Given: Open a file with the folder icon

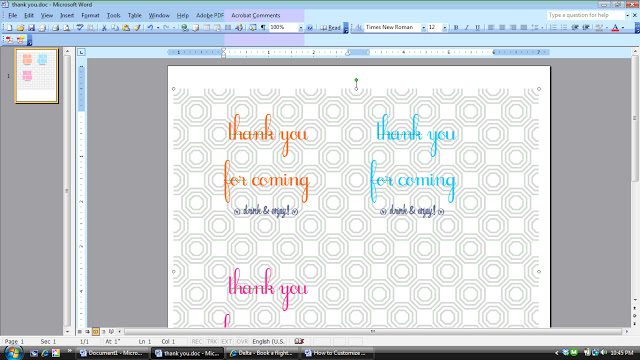Looking at the screenshot, I should 20,28.
